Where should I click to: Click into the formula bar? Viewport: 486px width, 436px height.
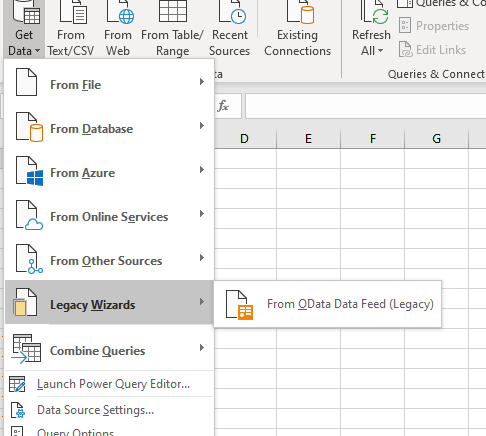366,106
